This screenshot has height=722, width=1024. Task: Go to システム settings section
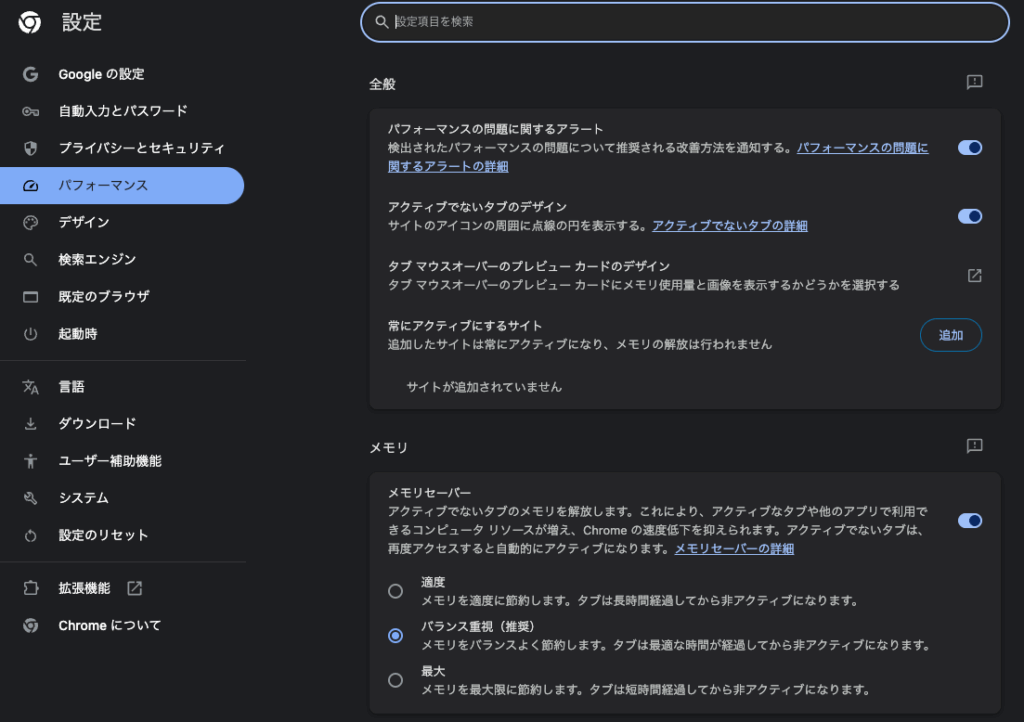point(83,498)
